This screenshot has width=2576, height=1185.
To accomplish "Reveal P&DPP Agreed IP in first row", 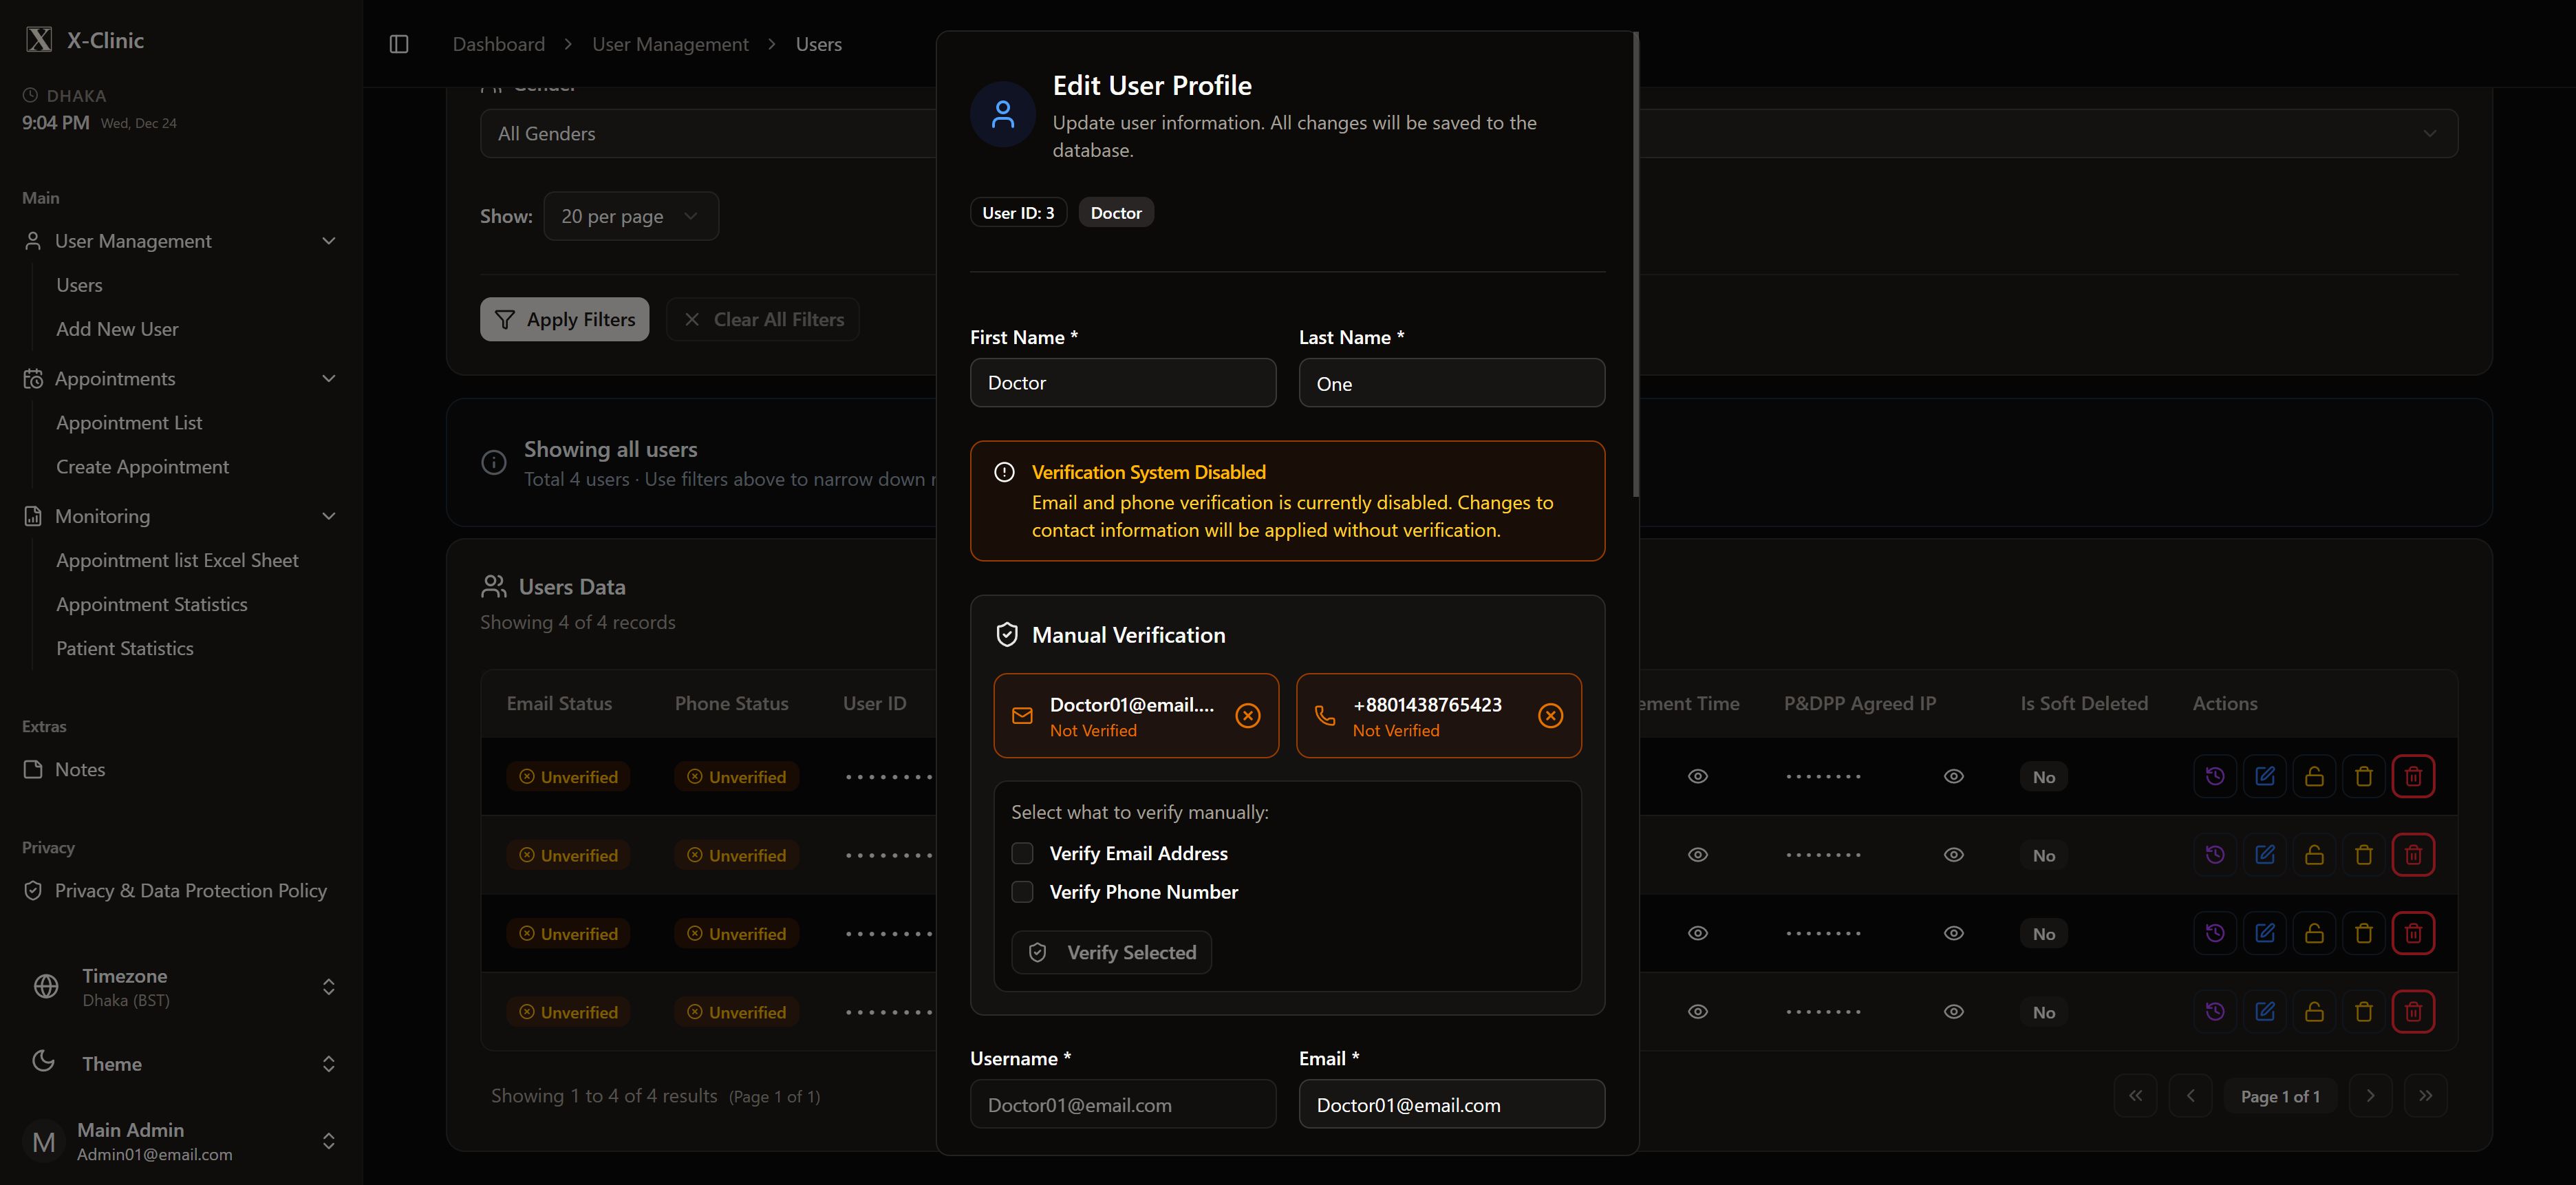I will coord(1953,776).
